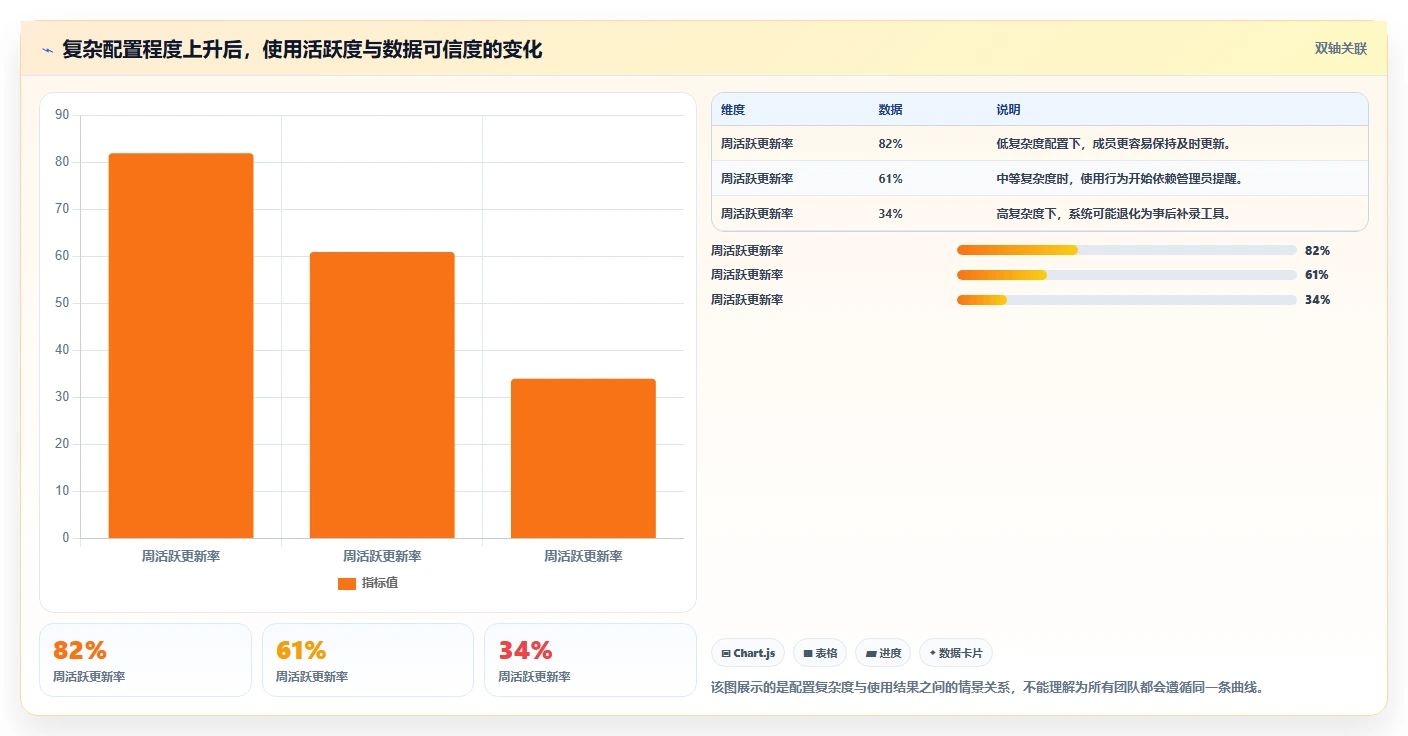Toggle the 指标值 legend label
1408x736 pixels.
[380, 583]
